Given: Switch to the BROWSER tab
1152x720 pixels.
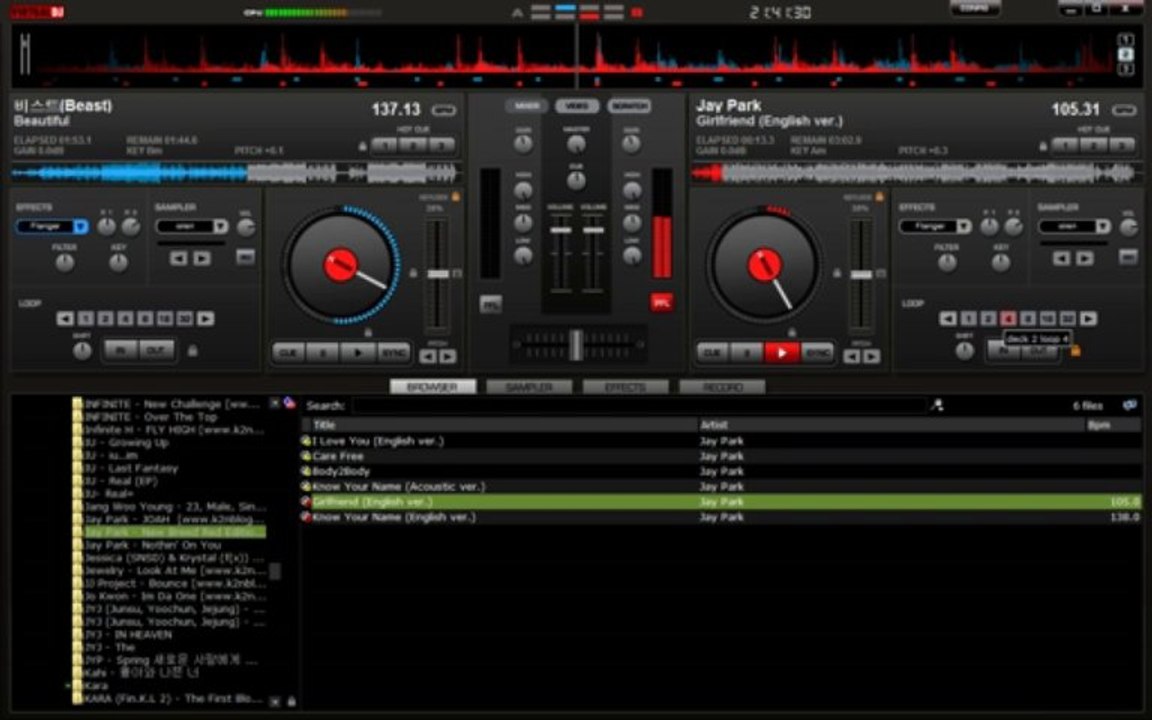Looking at the screenshot, I should 433,386.
